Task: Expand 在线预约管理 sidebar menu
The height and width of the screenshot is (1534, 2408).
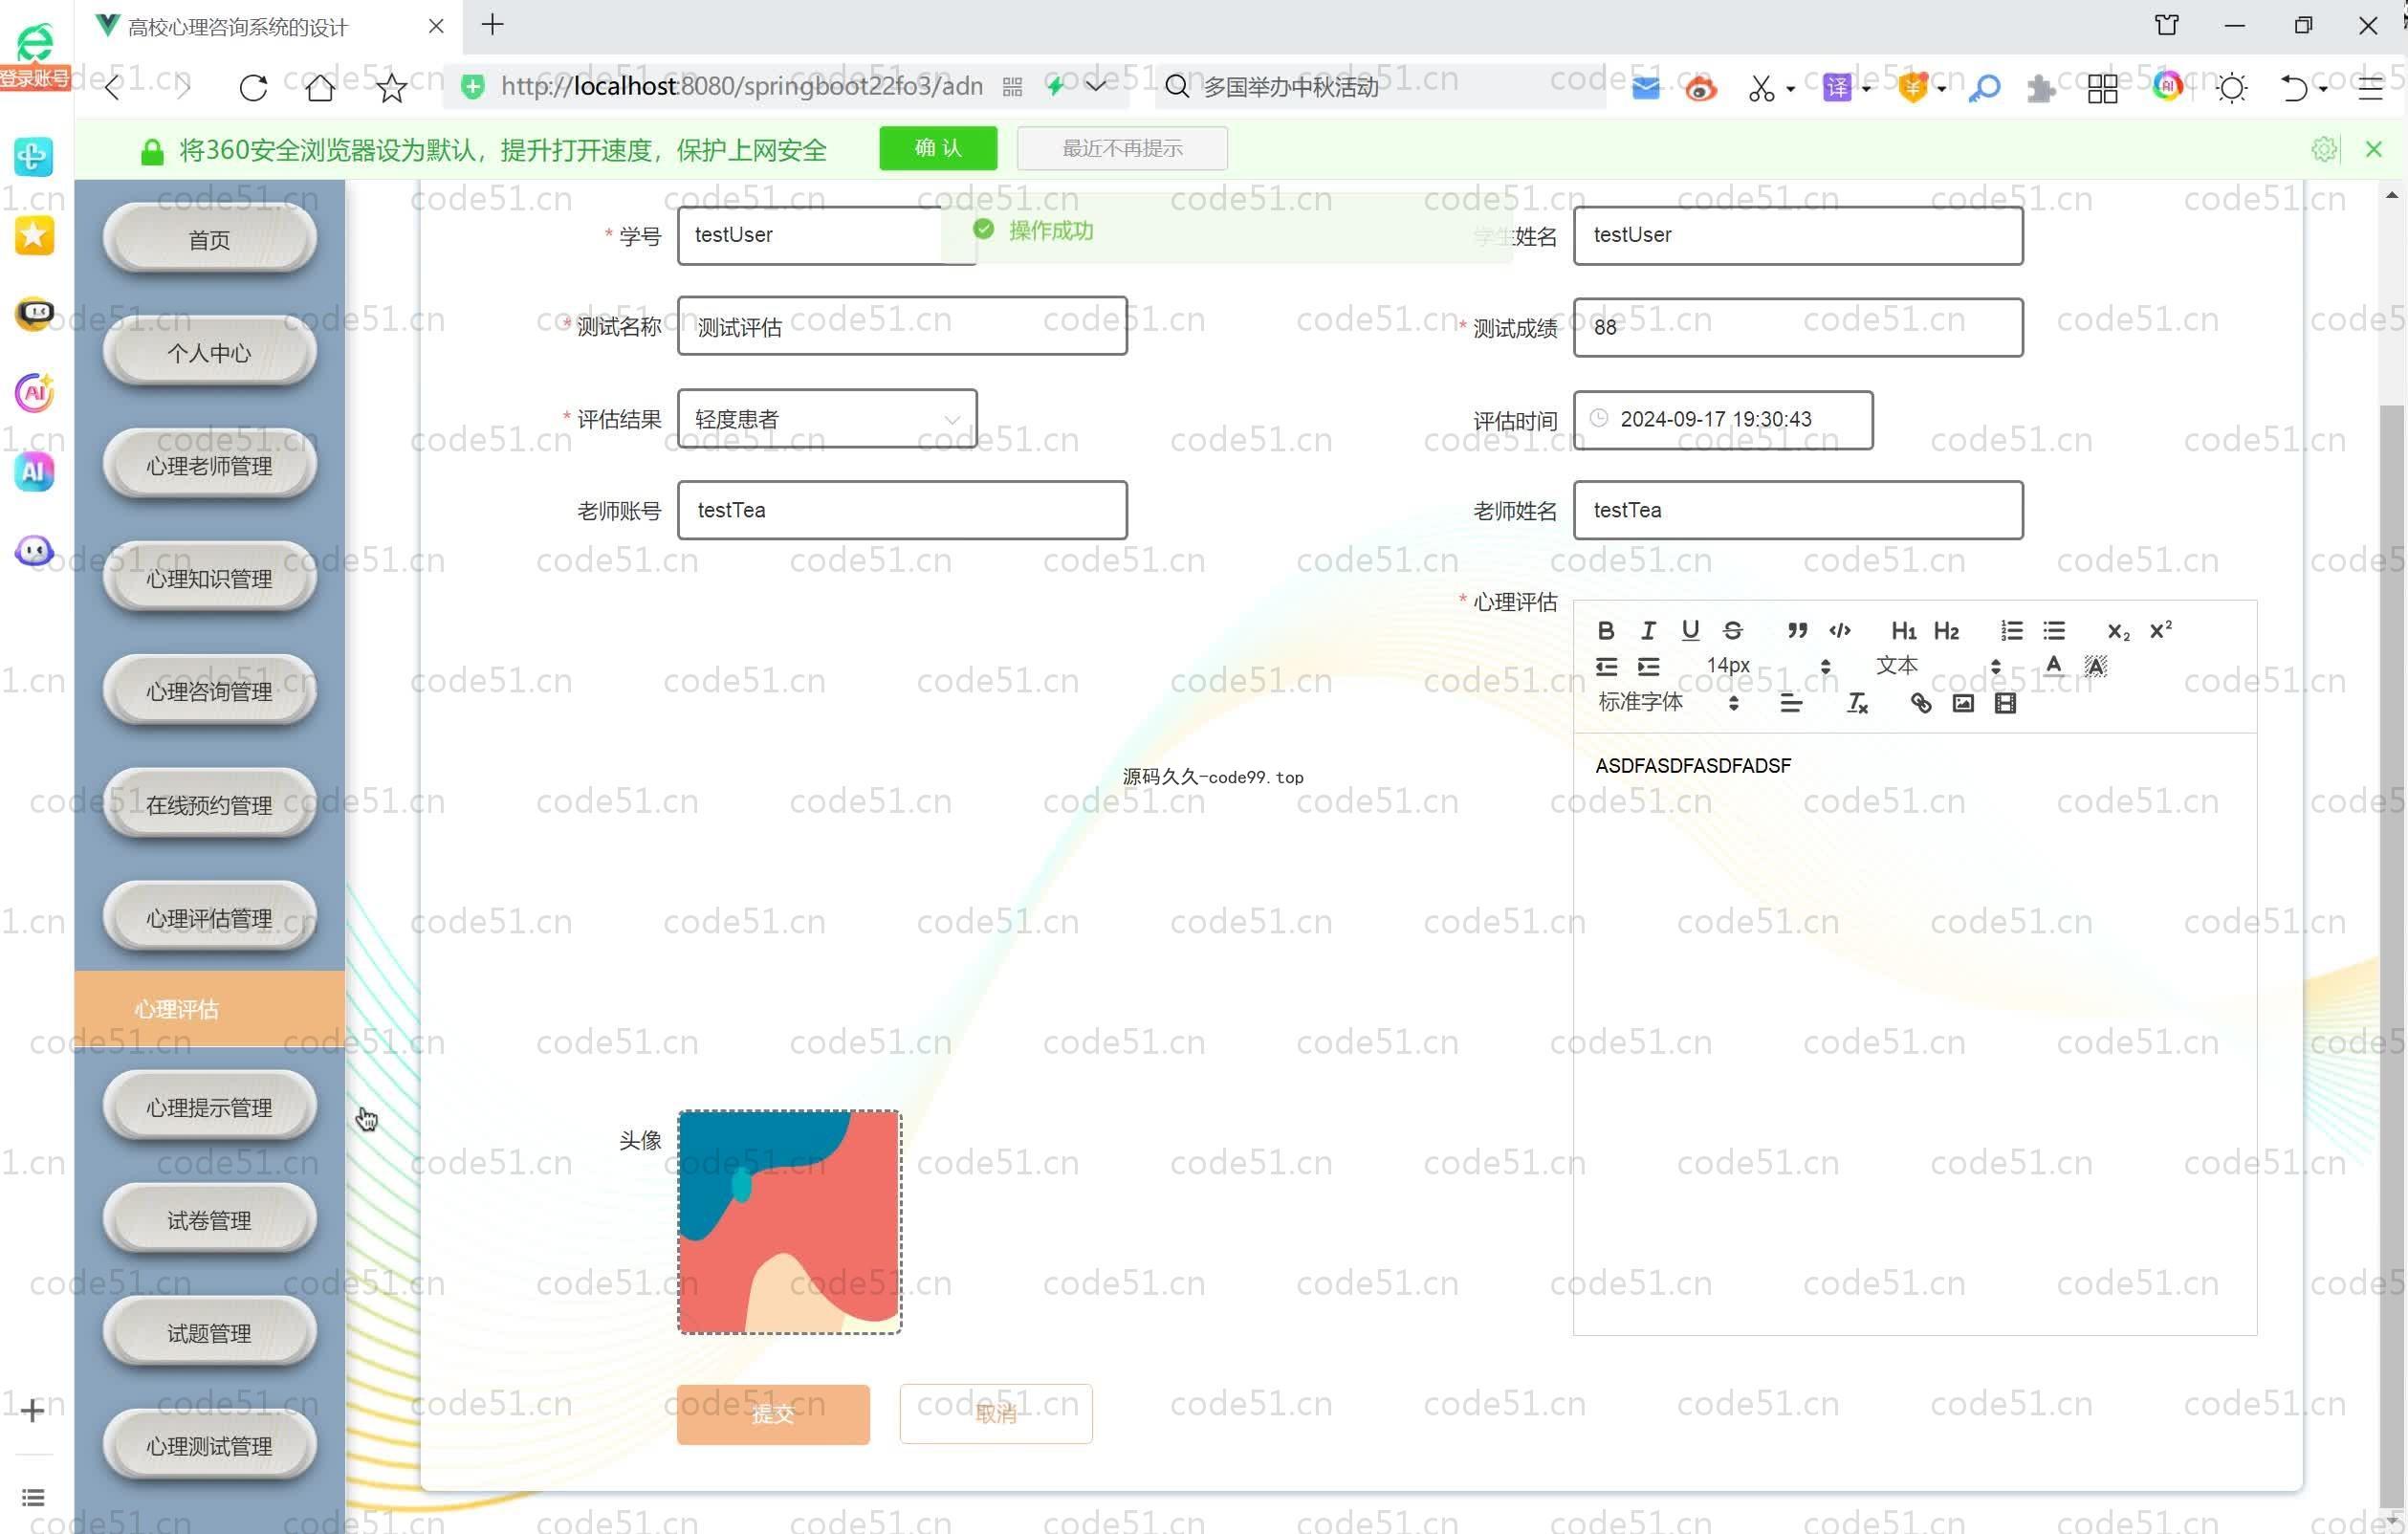Action: click(x=209, y=804)
